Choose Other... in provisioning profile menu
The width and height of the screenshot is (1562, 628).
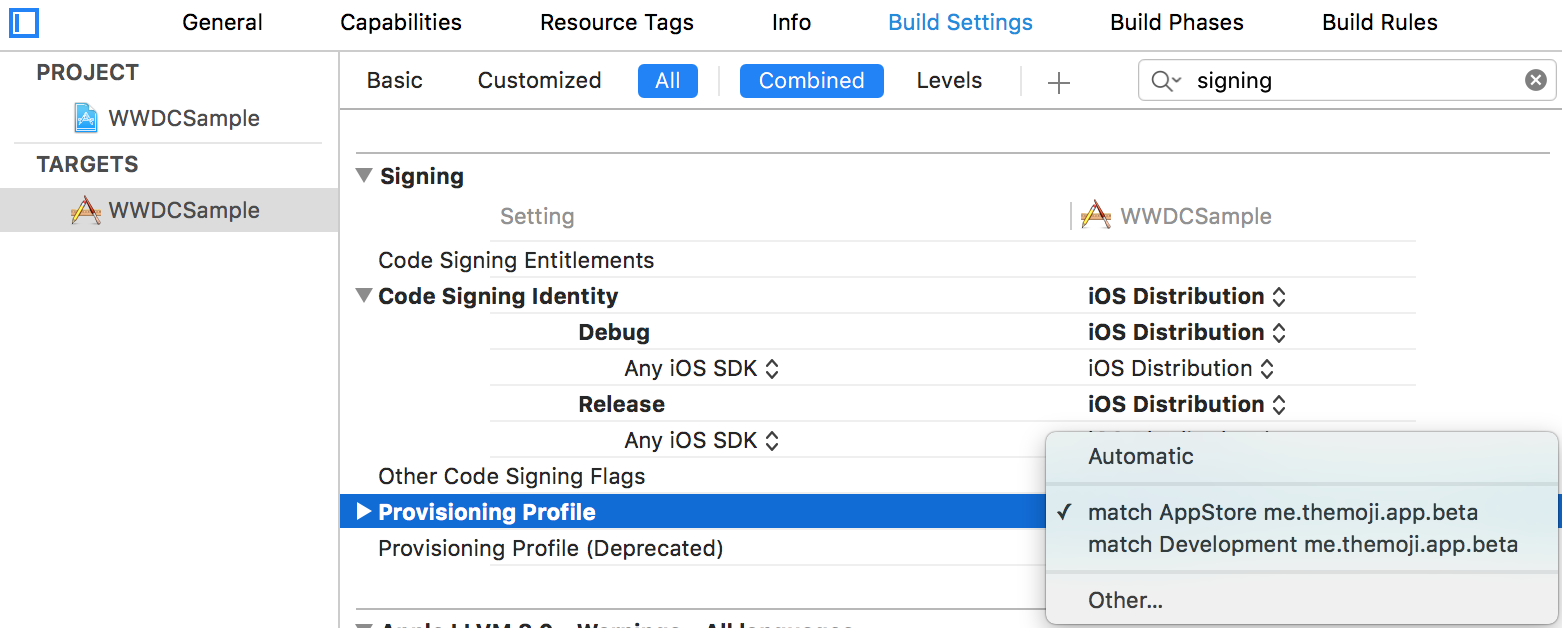[x=1125, y=600]
